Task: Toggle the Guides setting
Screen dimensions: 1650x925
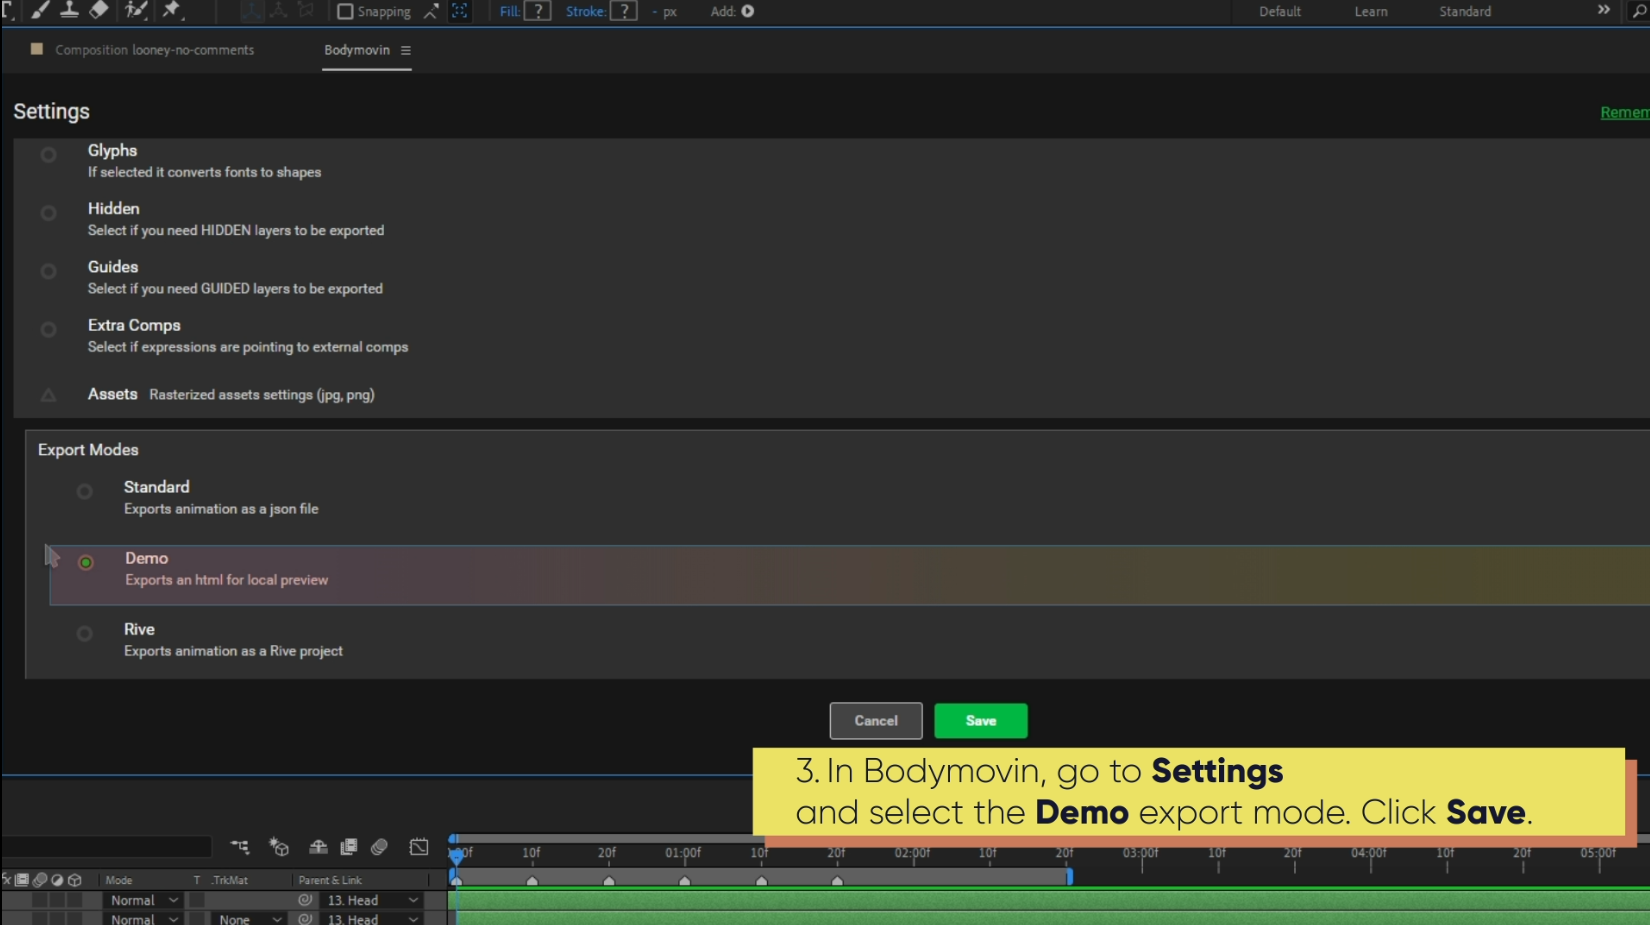Action: coord(48,271)
